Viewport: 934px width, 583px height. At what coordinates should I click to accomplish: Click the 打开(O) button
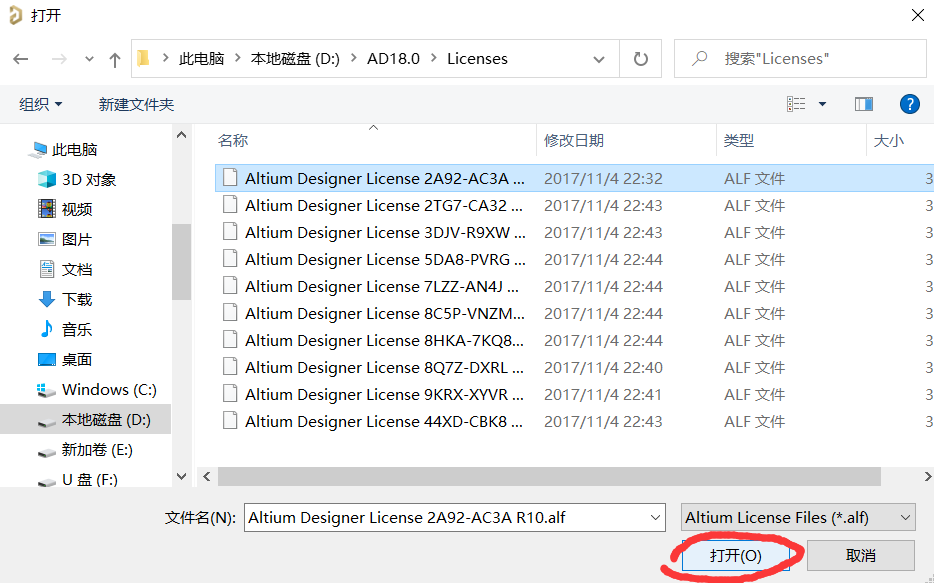[x=735, y=556]
